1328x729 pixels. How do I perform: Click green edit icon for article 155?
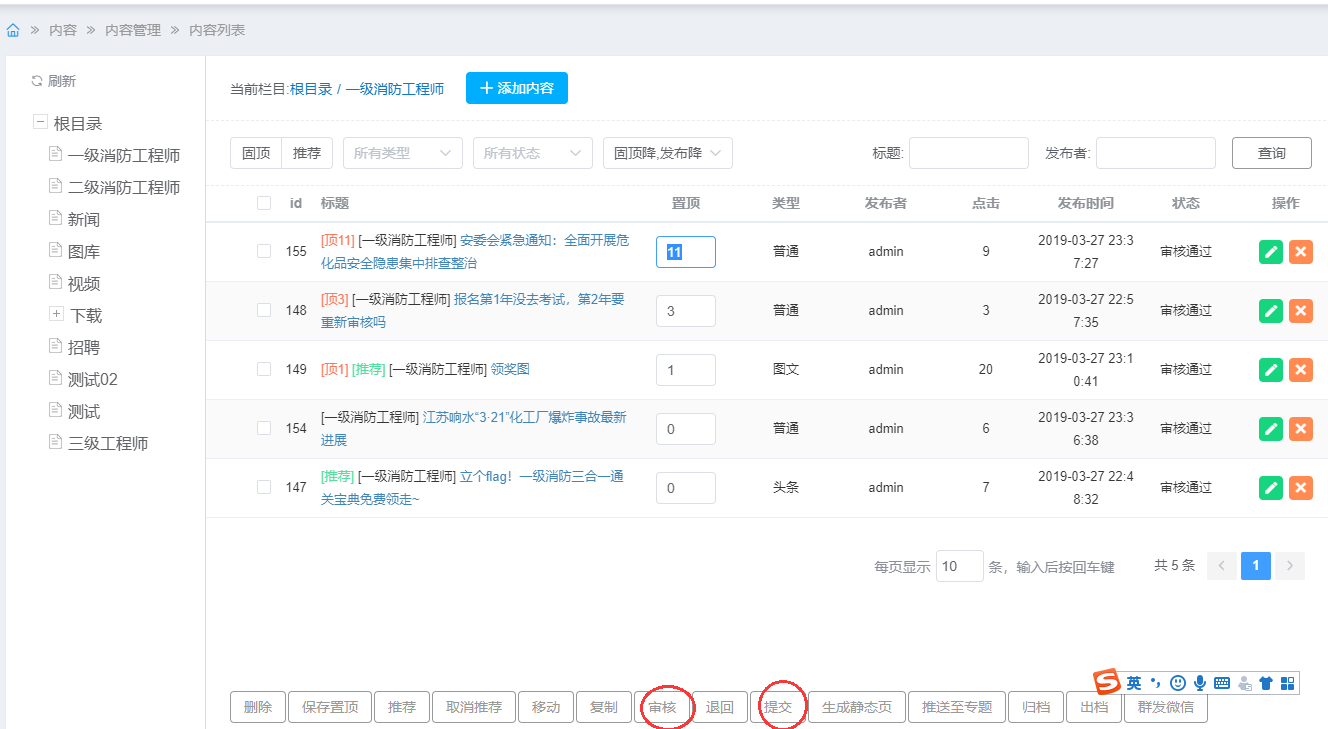pyautogui.click(x=1271, y=252)
